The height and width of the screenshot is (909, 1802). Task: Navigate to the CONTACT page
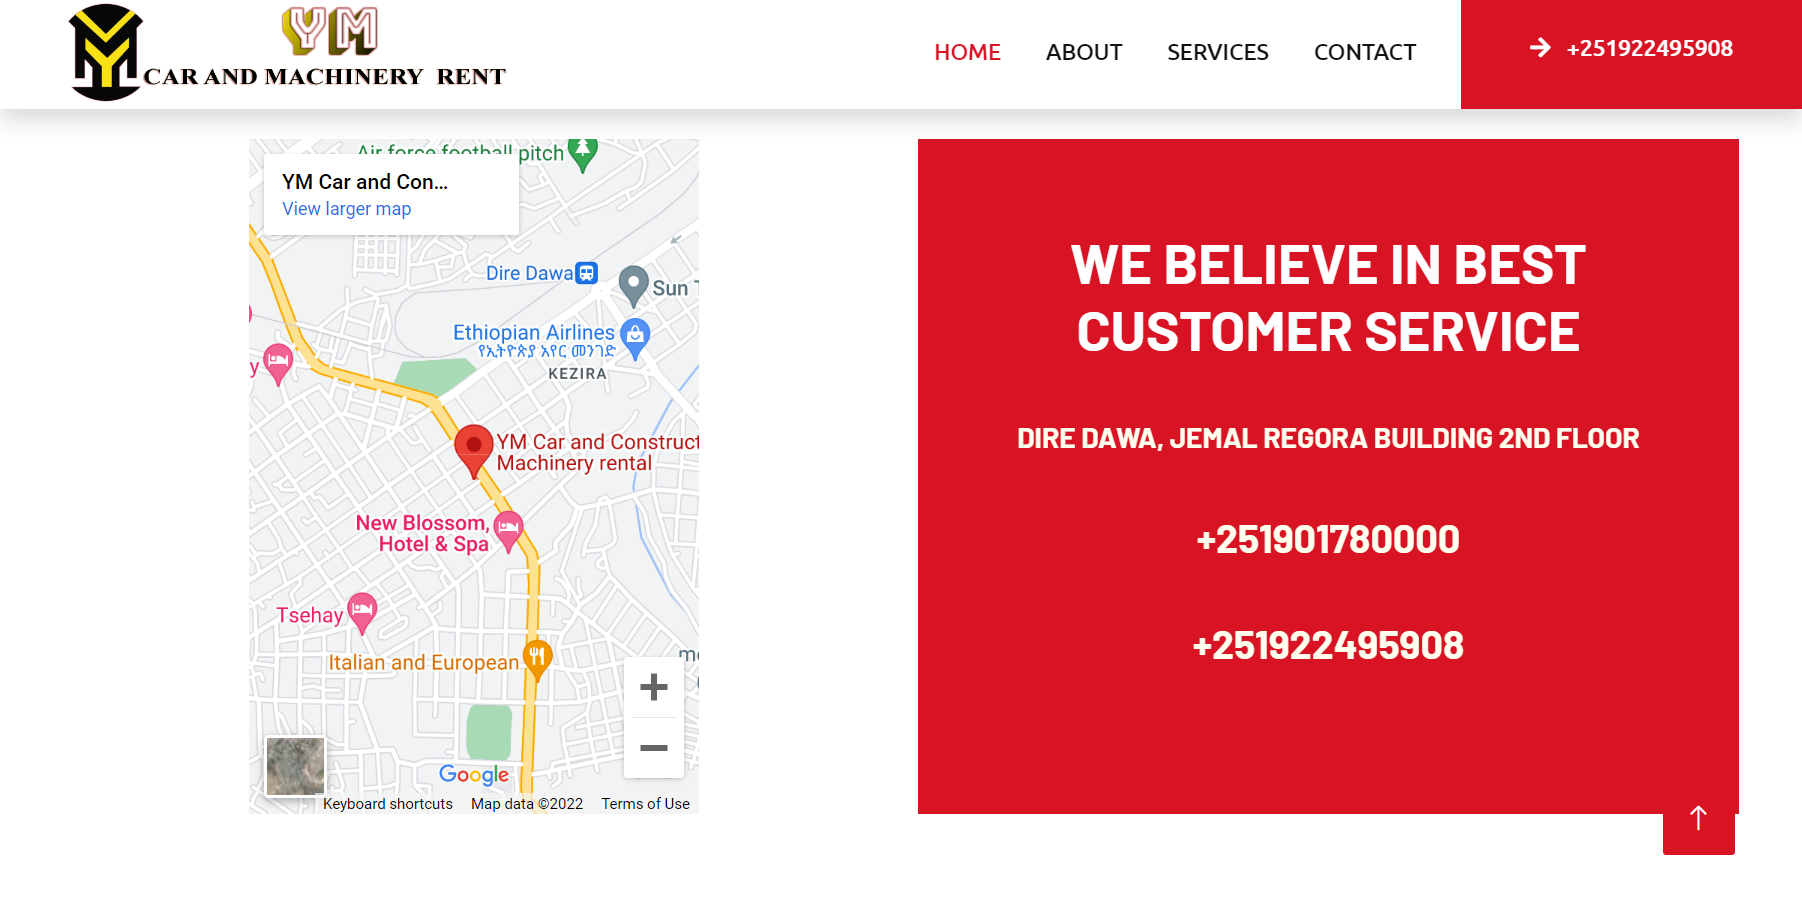click(x=1365, y=52)
